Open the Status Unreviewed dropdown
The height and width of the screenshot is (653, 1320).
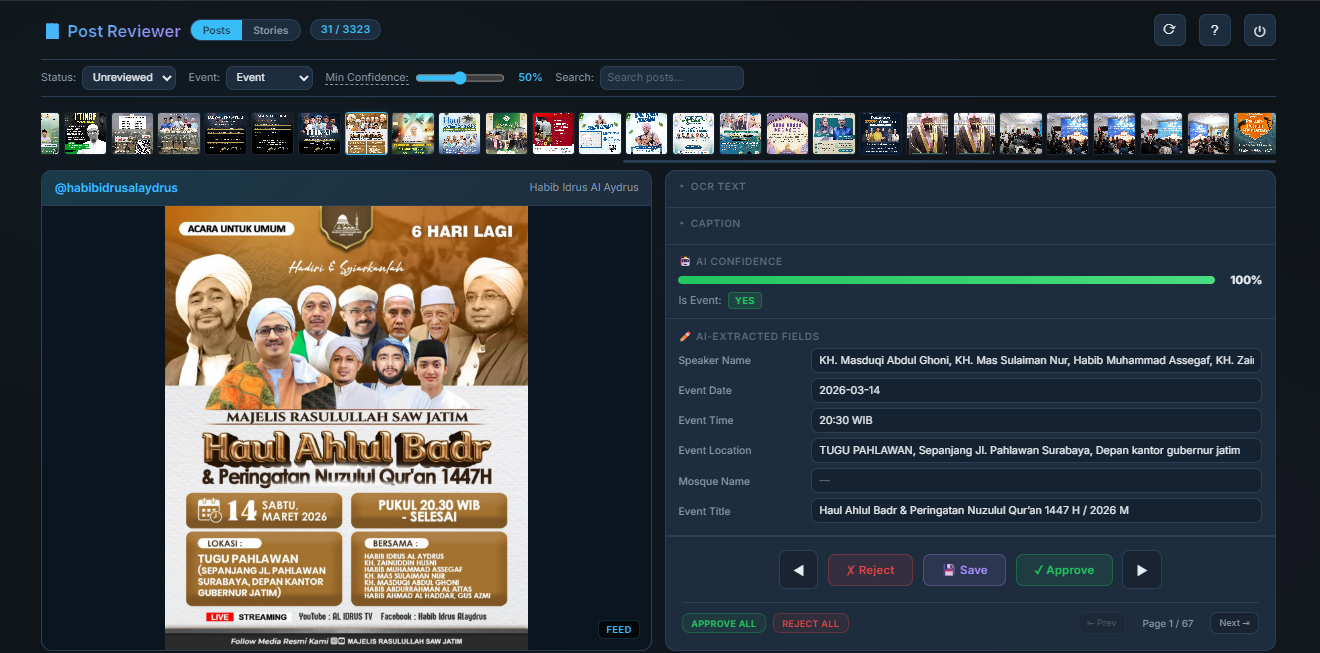(x=128, y=78)
